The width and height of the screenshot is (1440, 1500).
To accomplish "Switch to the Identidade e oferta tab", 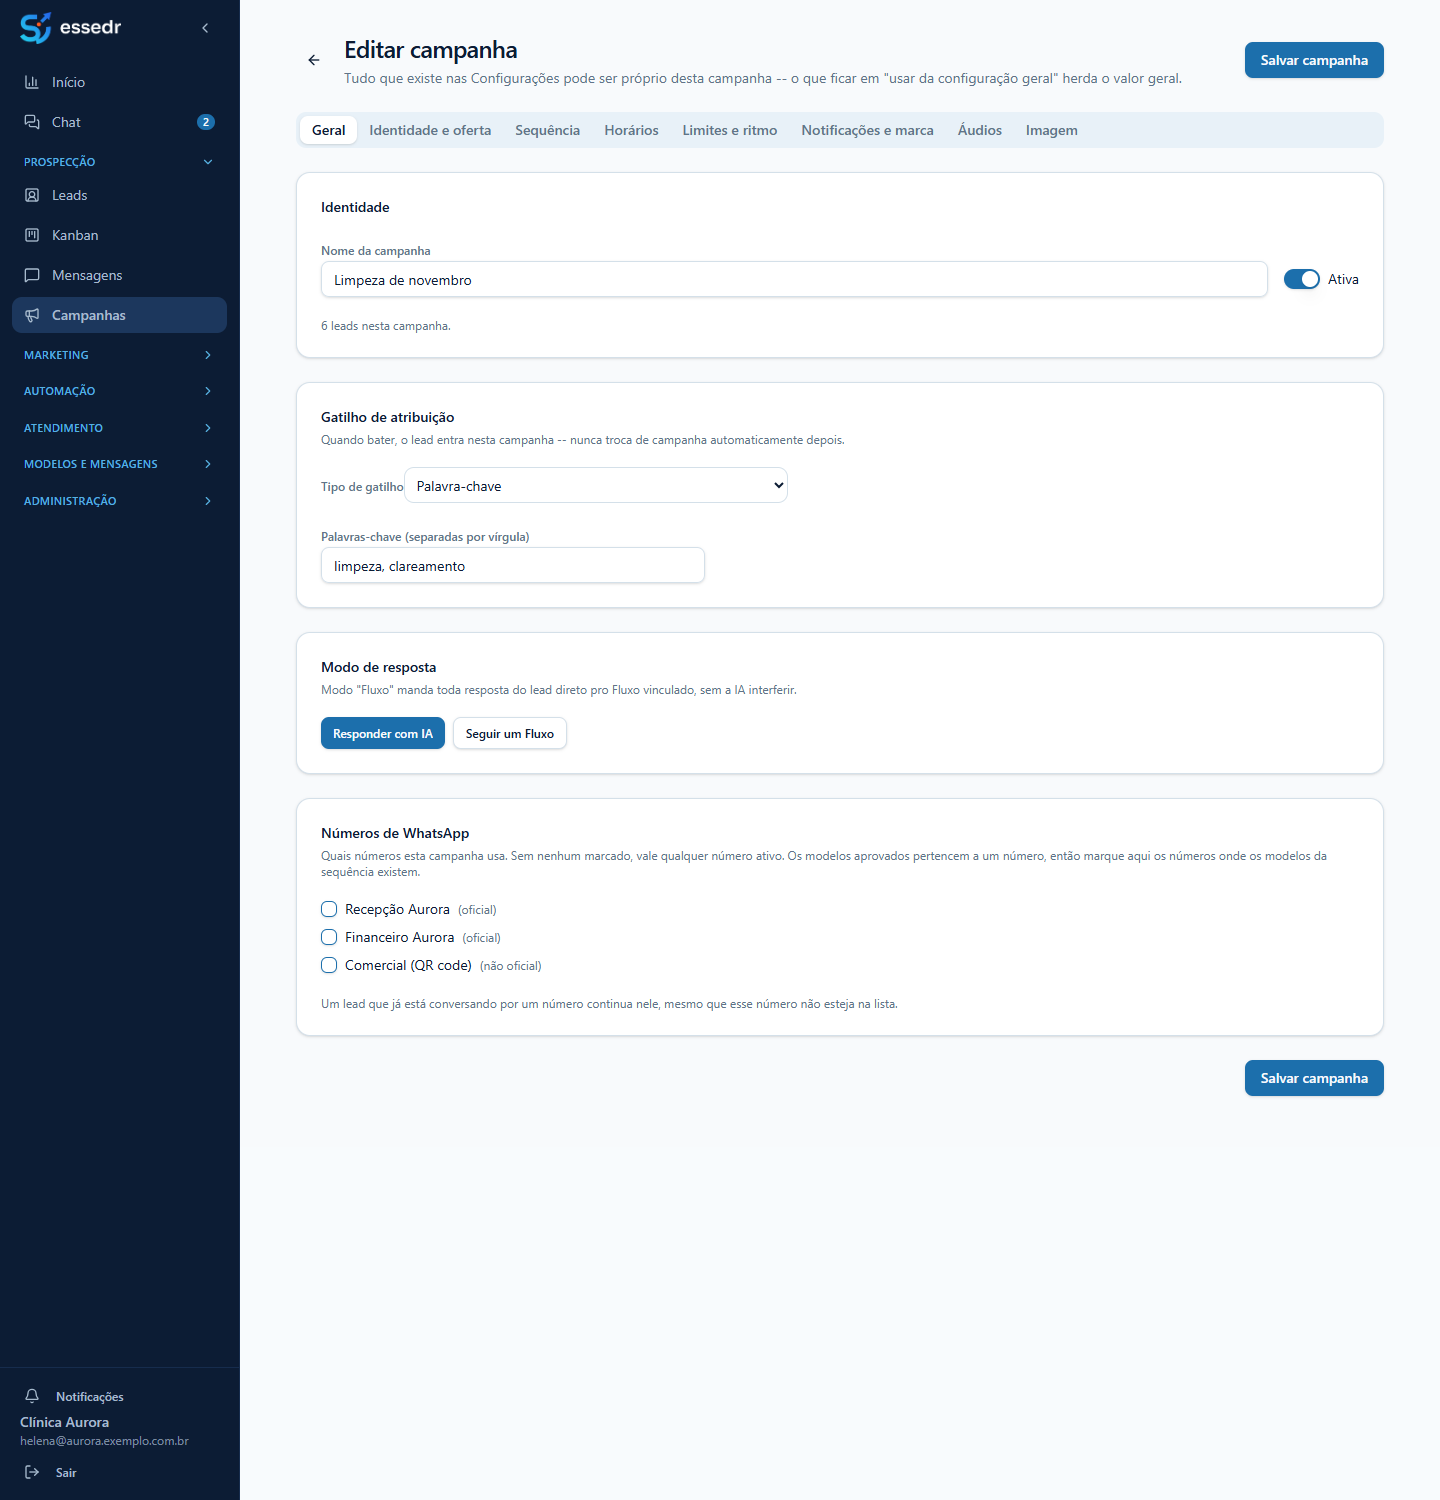I will point(430,130).
